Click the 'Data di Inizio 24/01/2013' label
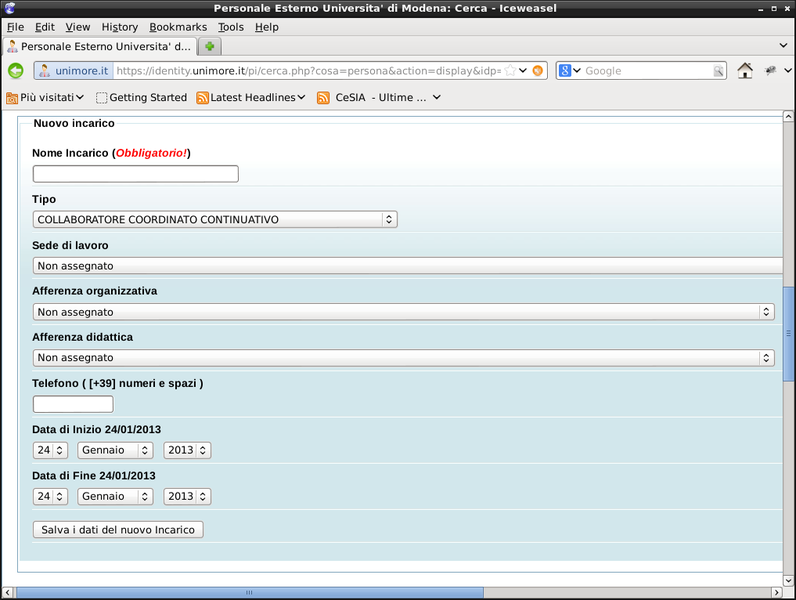 tap(96, 429)
